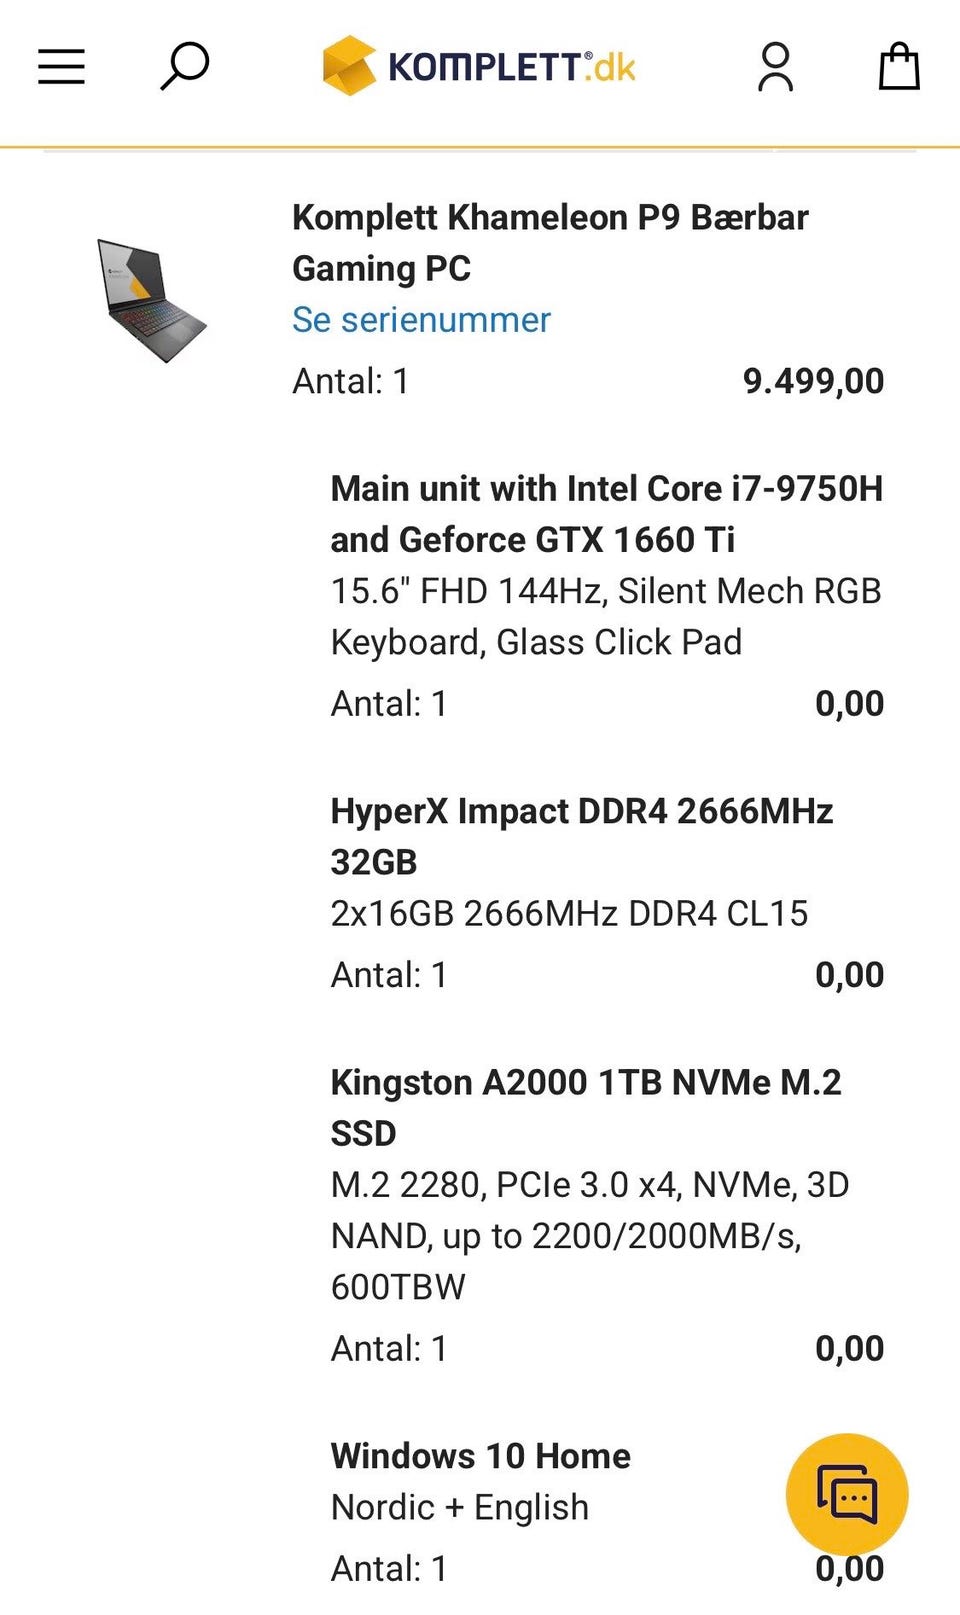Viewport: 960px width, 1615px height.
Task: Tap the '2x16GB 2666MHz DDR4 CL15' description
Action: pos(569,913)
